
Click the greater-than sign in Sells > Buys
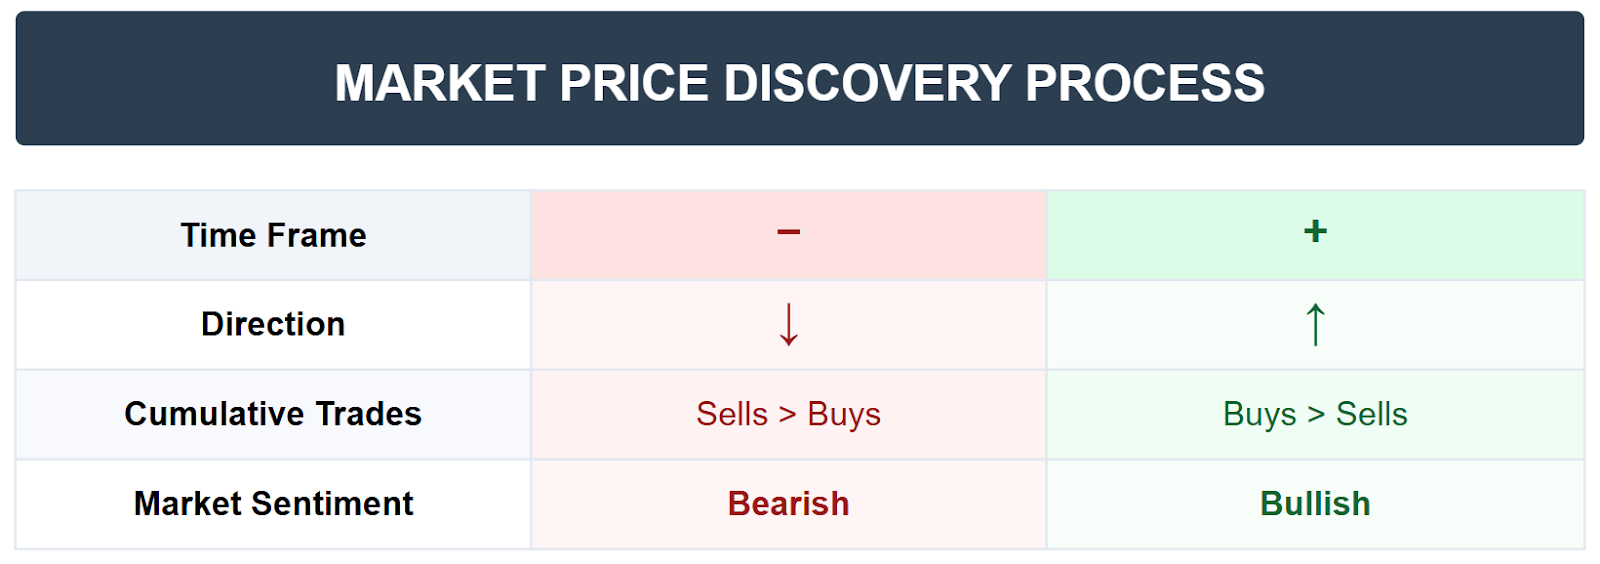pyautogui.click(x=787, y=414)
